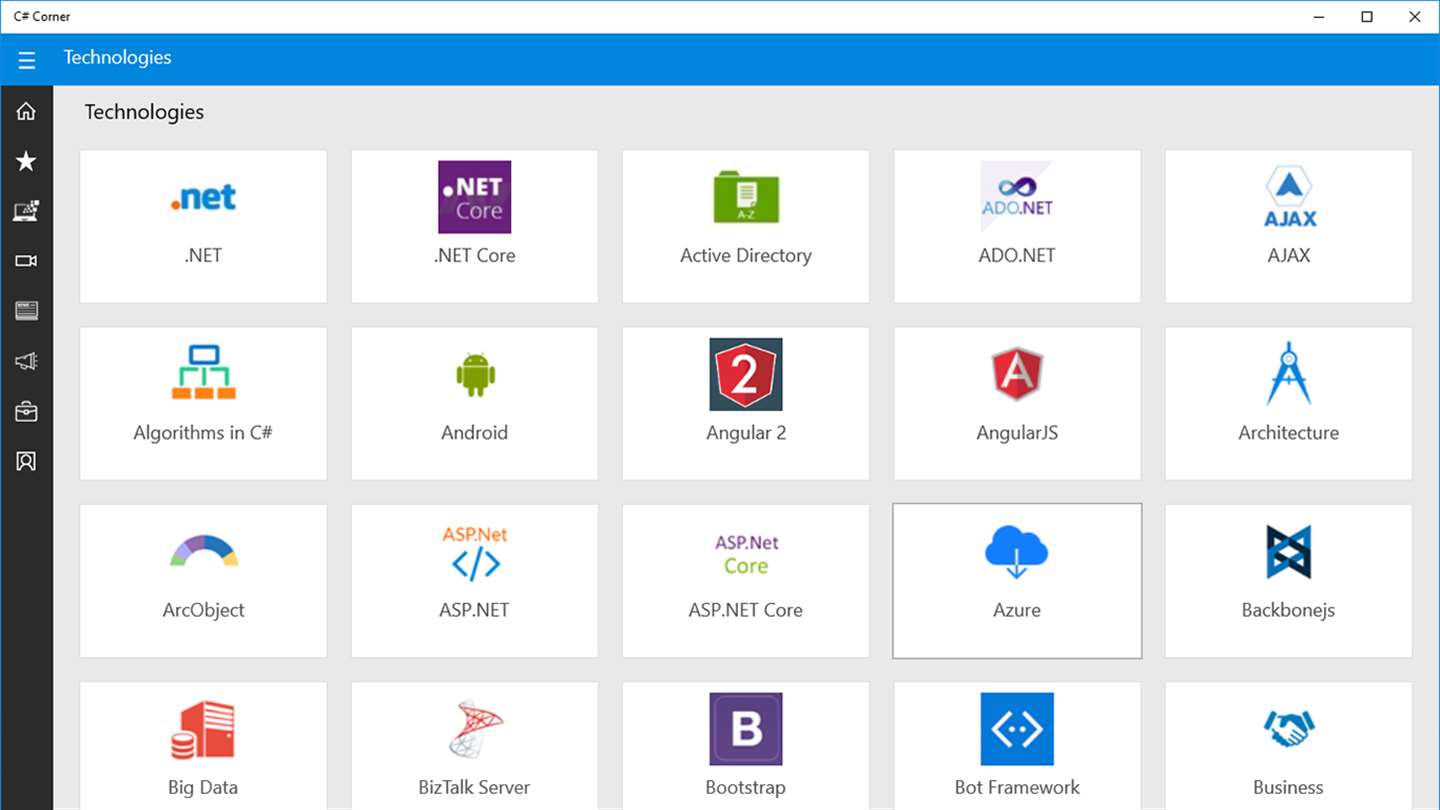
Task: Open the Active Directory tile
Action: click(746, 227)
